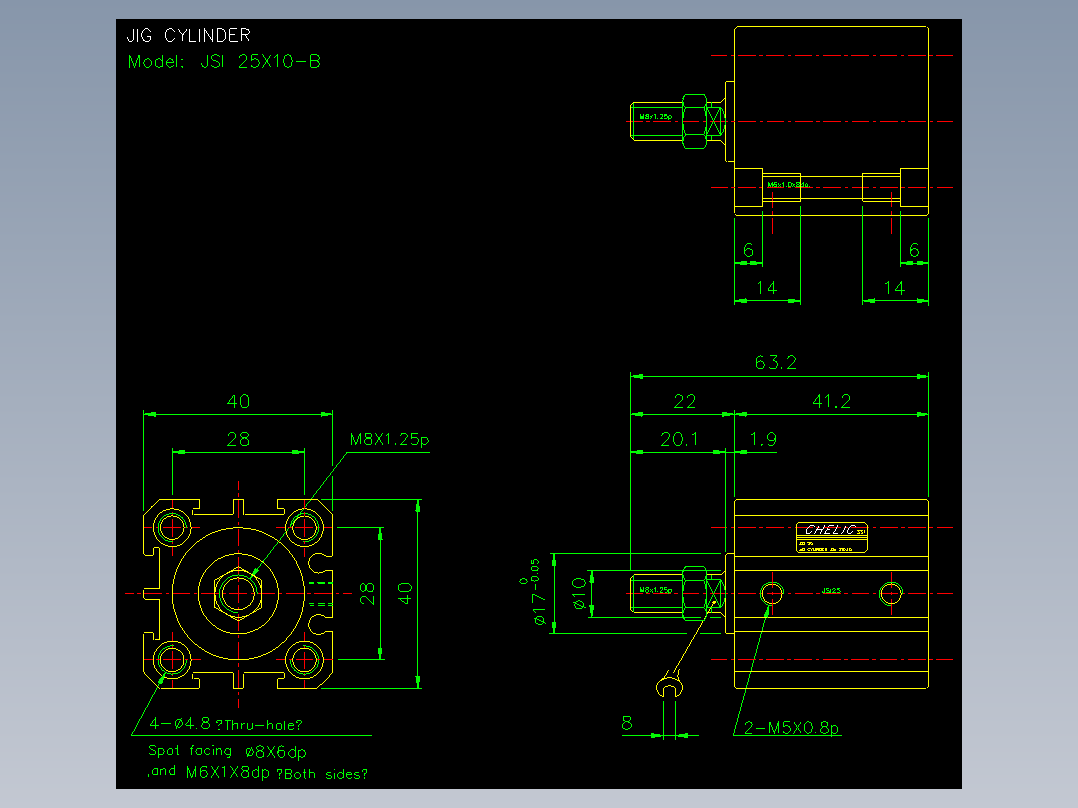Select the vertical "40" height dimension
Image resolution: width=1078 pixels, height=808 pixels.
[405, 593]
